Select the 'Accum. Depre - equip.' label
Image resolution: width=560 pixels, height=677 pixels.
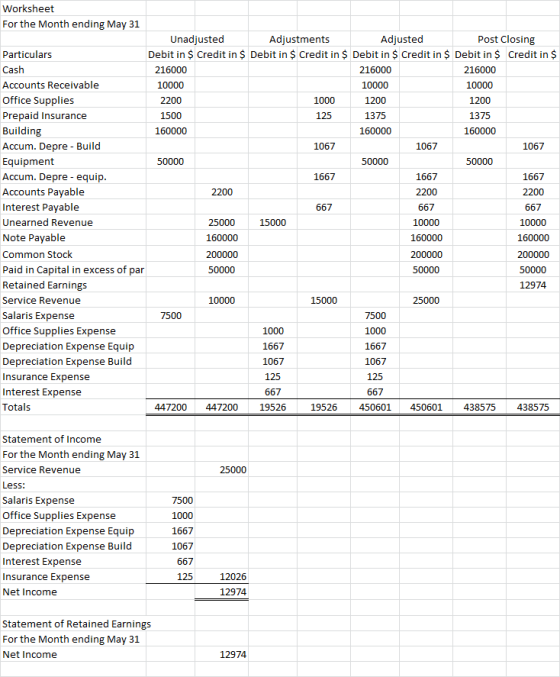(x=54, y=177)
